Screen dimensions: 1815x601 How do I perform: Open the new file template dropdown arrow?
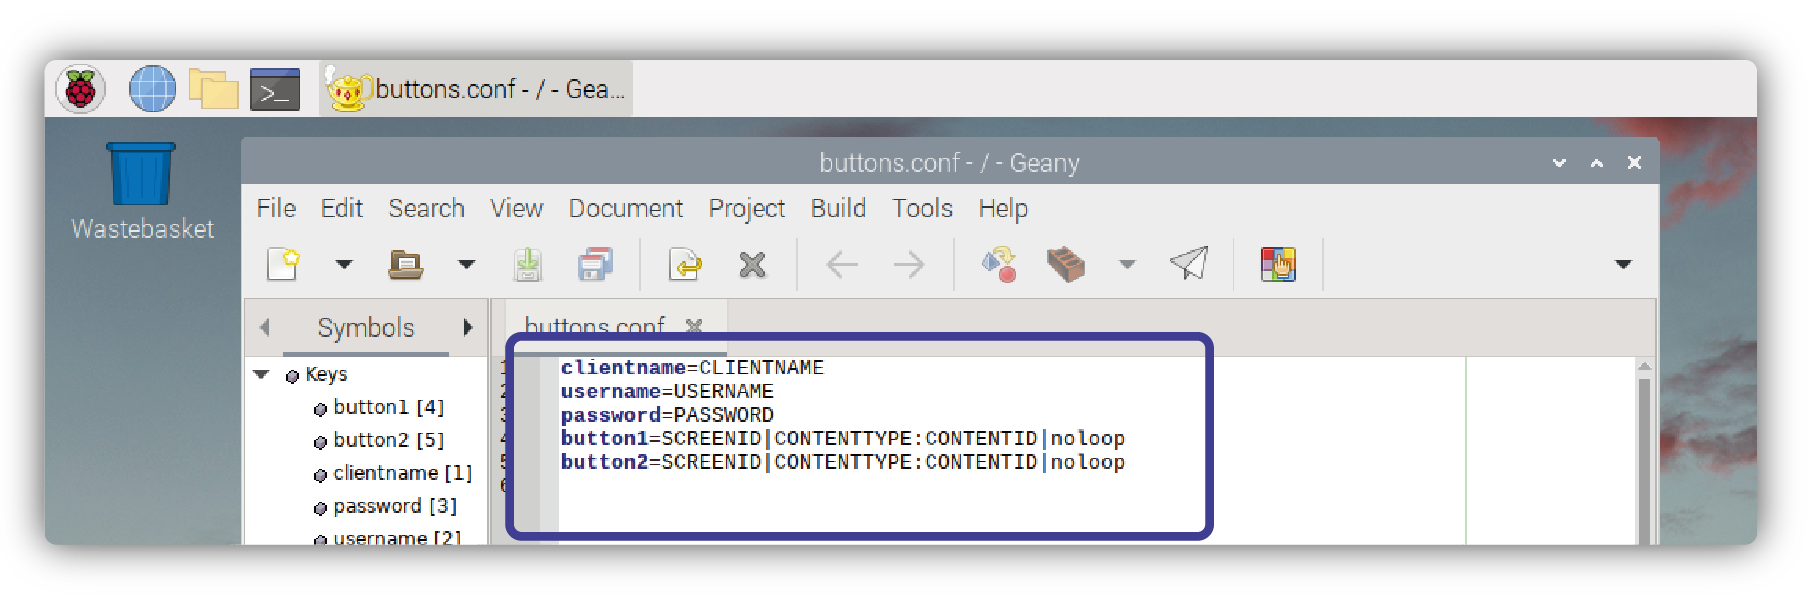point(344,264)
